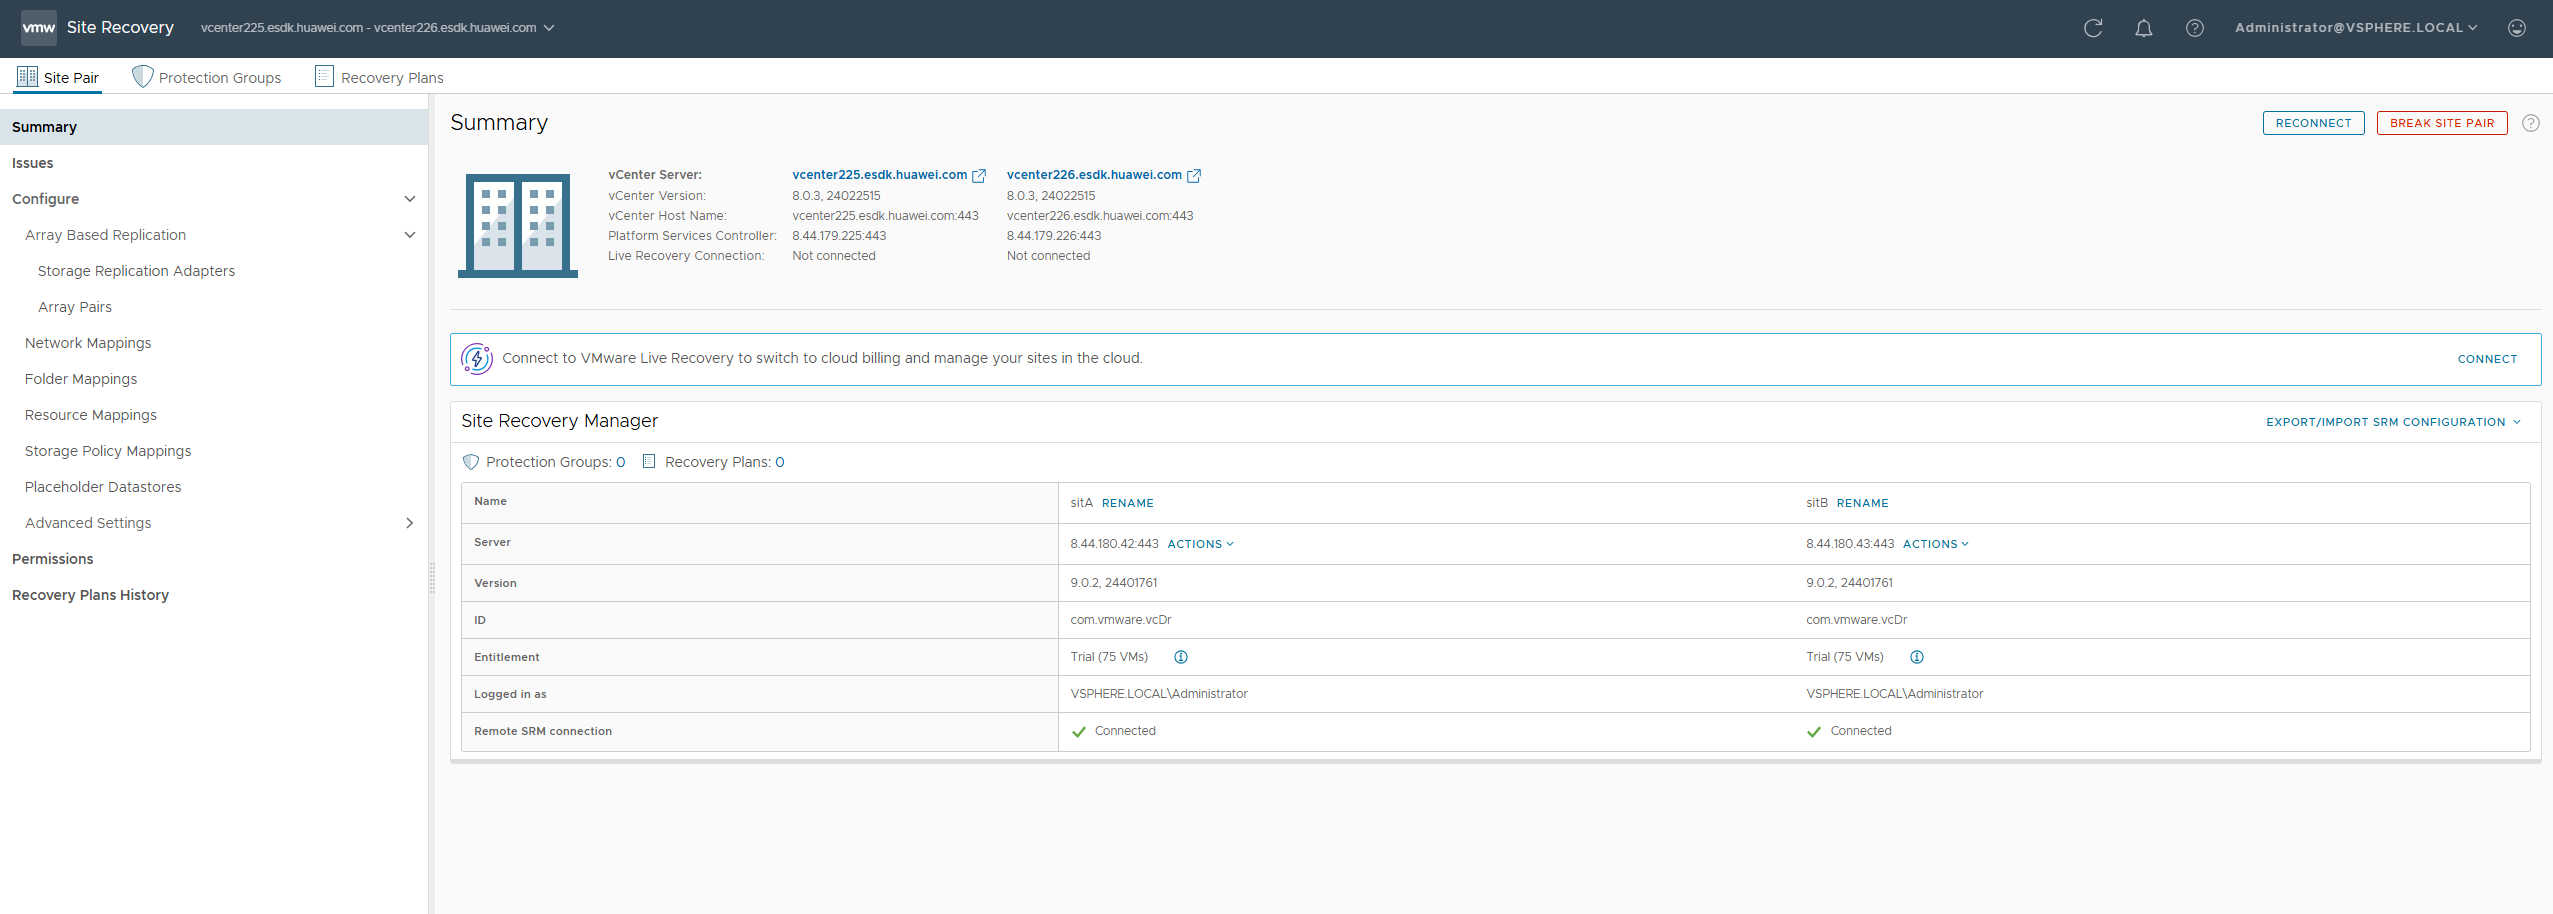This screenshot has height=914, width=2553.
Task: Open Permissions in the sidebar
Action: click(x=53, y=559)
